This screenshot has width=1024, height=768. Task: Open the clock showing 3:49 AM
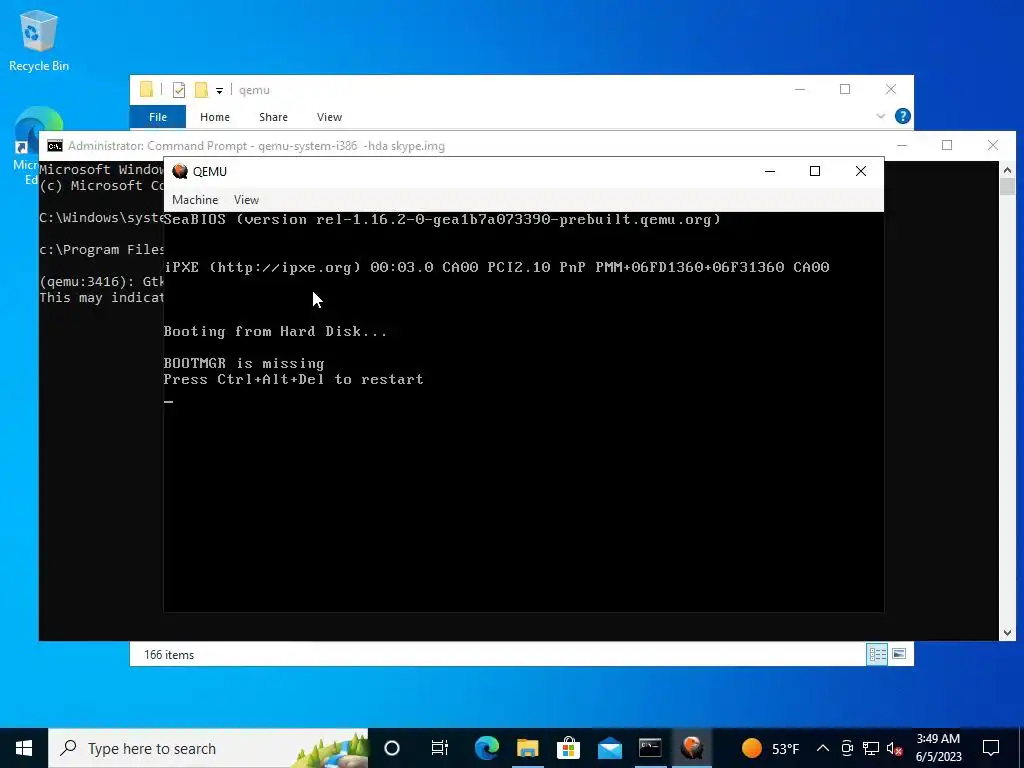pos(938,748)
